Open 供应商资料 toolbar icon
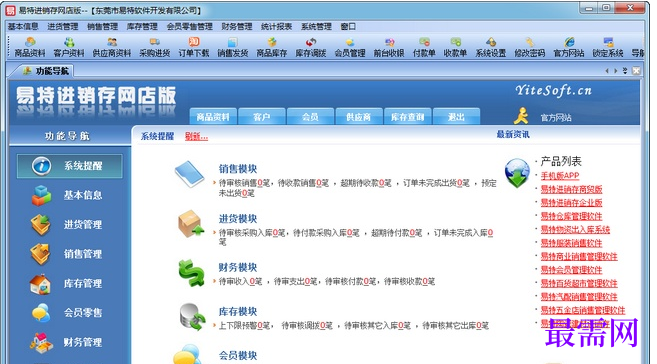The image size is (657, 364). coord(112,47)
